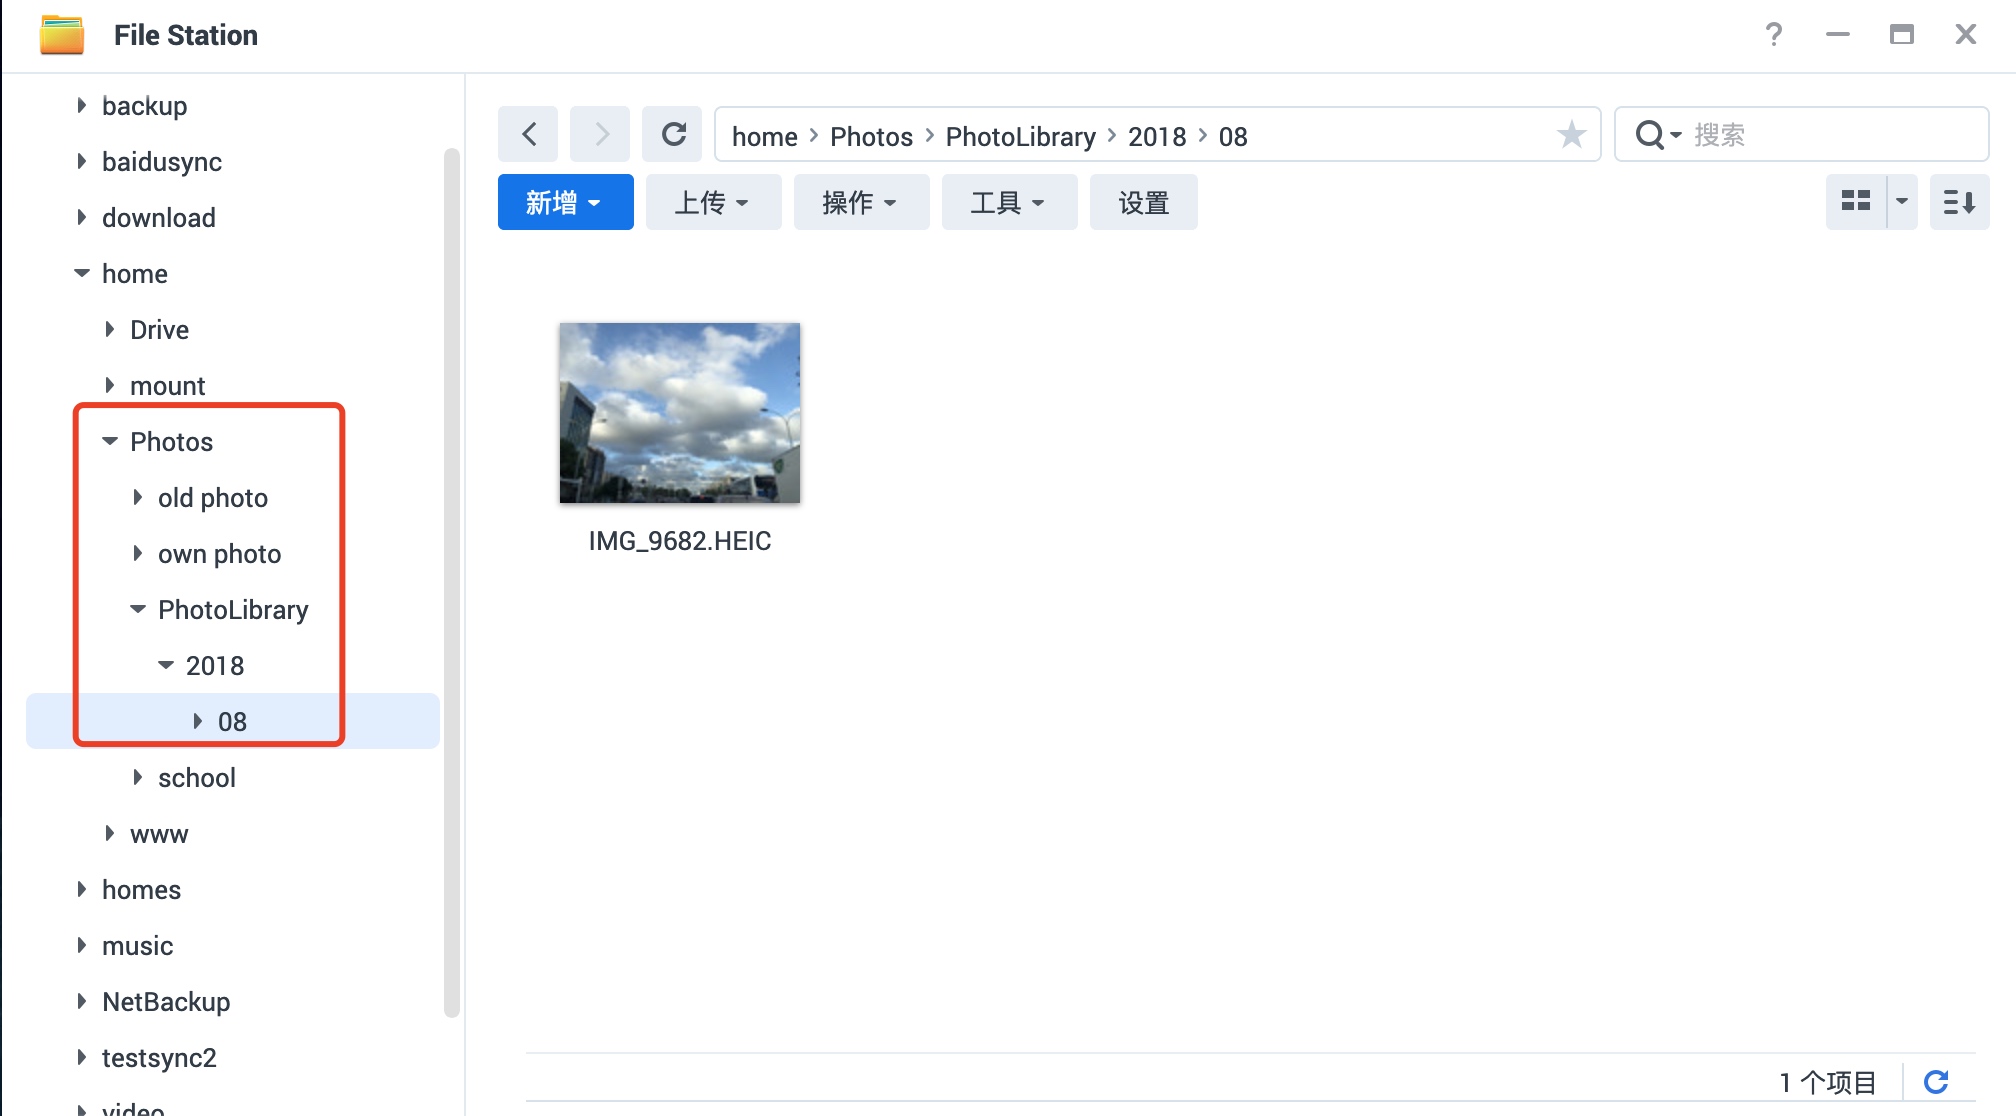
Task: Go forward with the right arrow button
Action: click(x=600, y=134)
